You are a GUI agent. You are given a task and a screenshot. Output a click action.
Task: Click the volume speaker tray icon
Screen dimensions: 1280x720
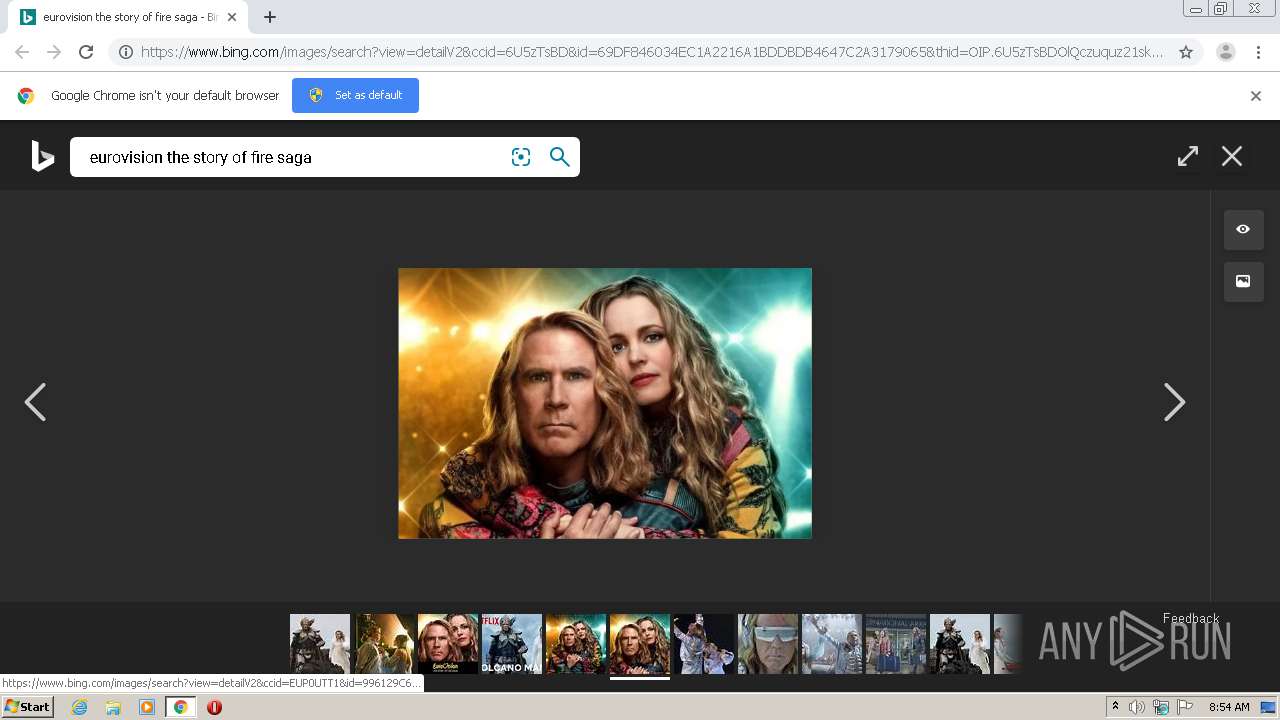coord(1137,707)
